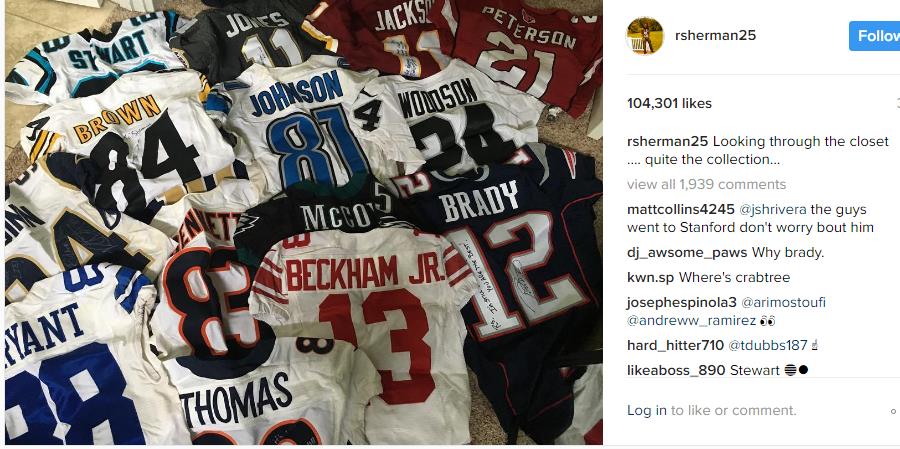Click the blue Follow button
The height and width of the screenshot is (449, 900).
coord(875,36)
